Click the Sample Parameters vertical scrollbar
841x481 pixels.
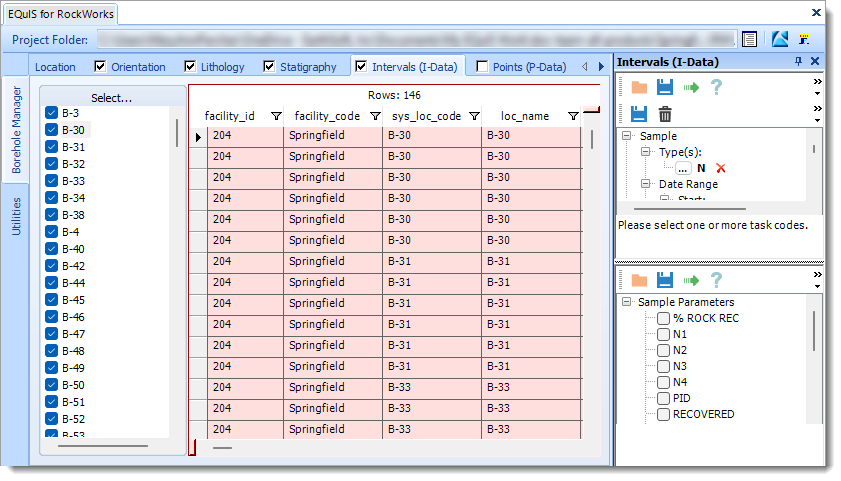click(814, 331)
